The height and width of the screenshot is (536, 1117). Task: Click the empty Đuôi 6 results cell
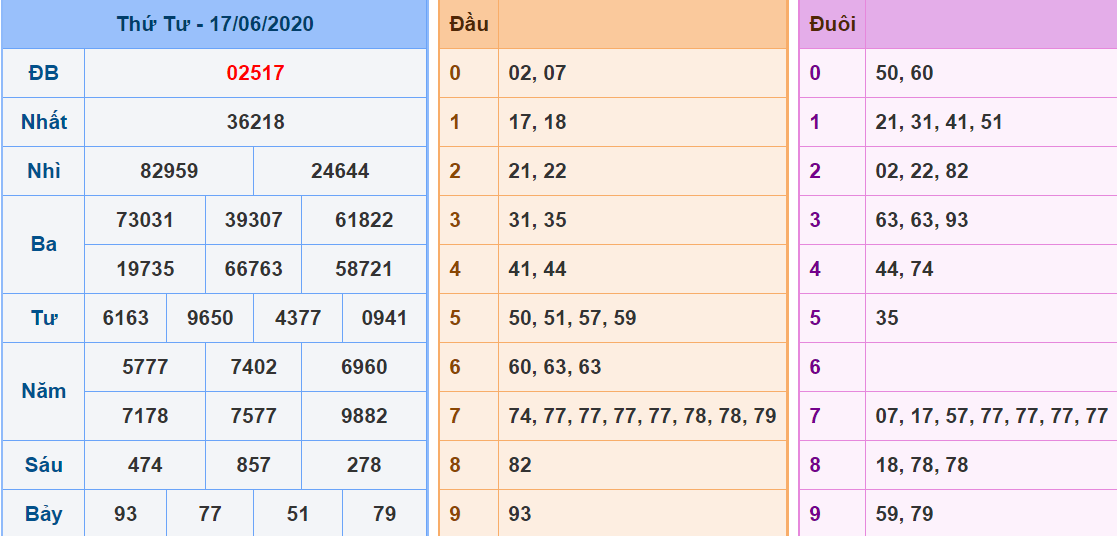[x=990, y=367]
